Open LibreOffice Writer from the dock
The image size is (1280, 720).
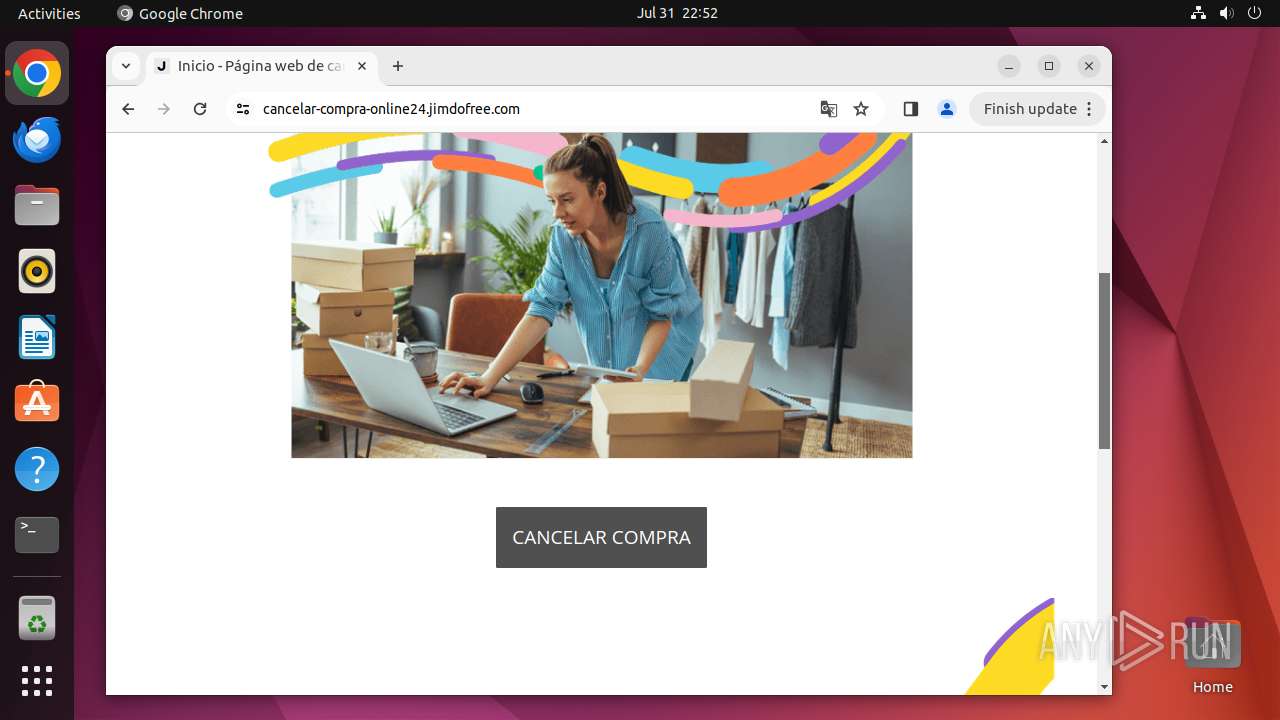[x=37, y=338]
